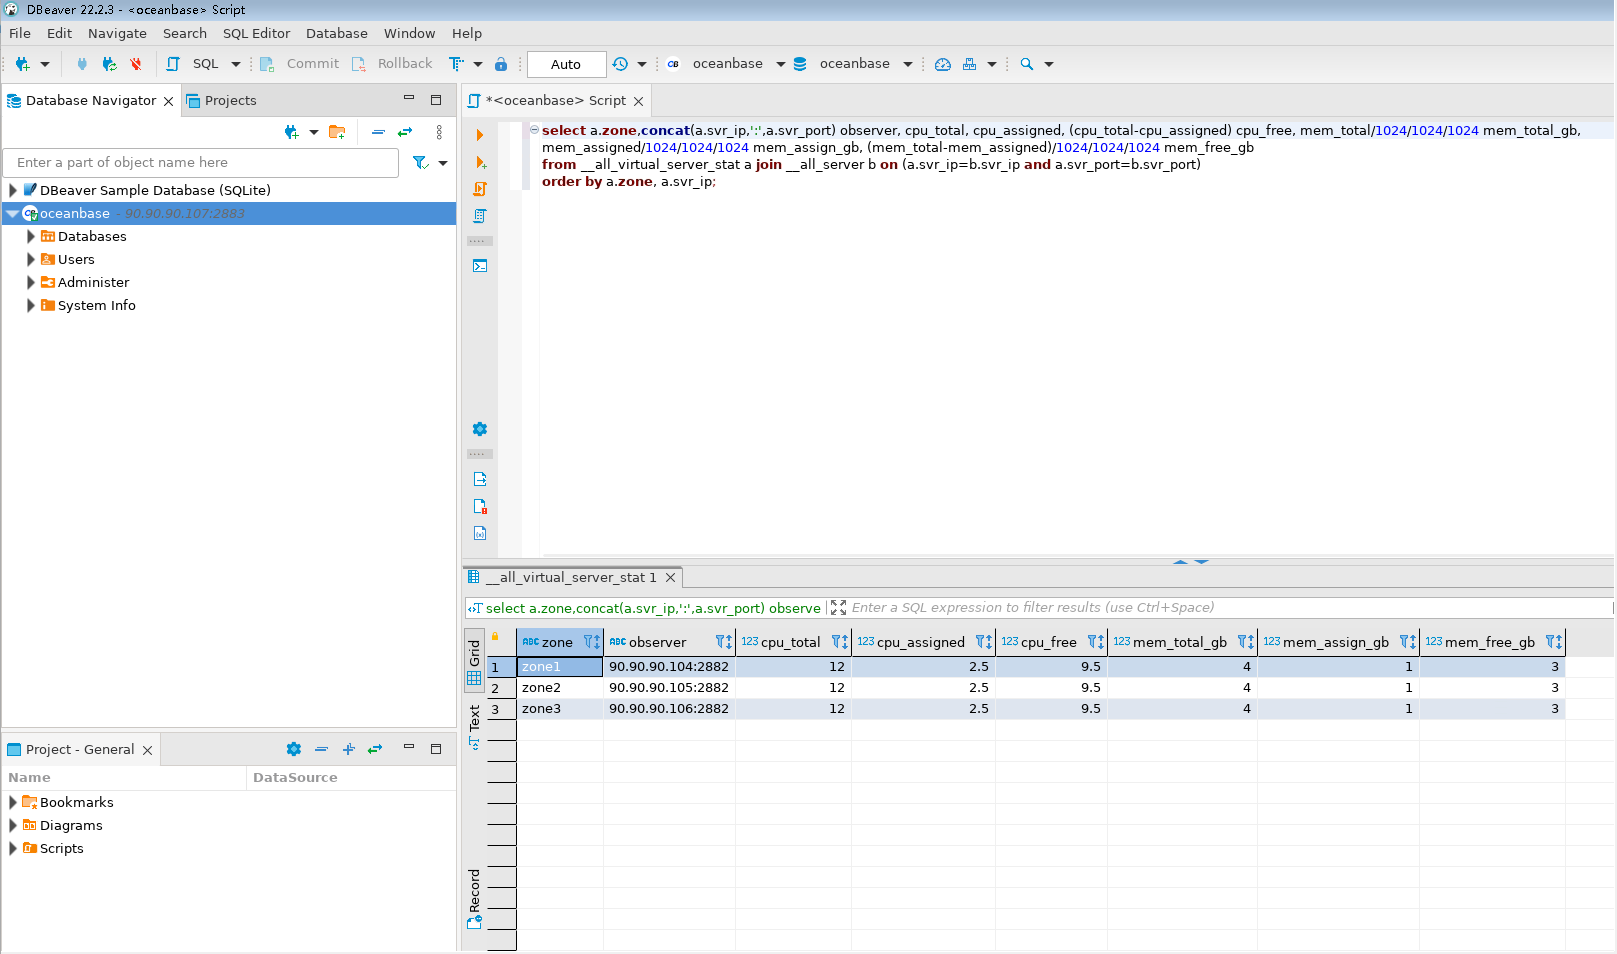Screen dimensions: 1617x954
Task: Expand the Administer folder
Action: [x=31, y=282]
